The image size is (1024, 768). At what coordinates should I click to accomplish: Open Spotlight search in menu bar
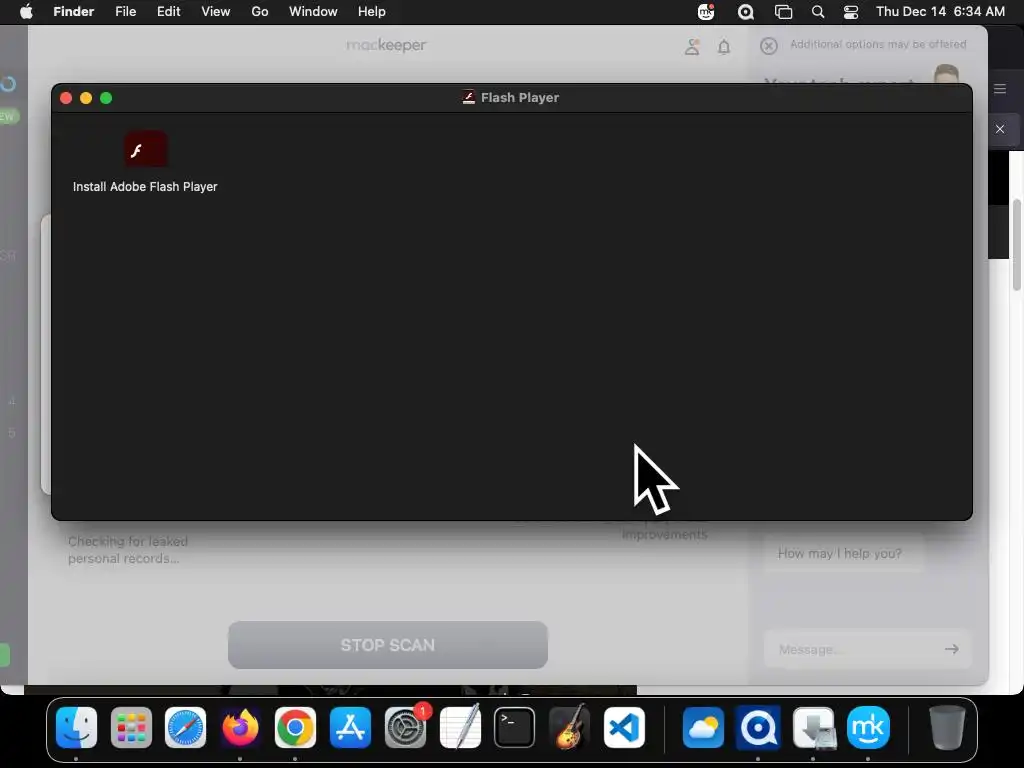818,12
